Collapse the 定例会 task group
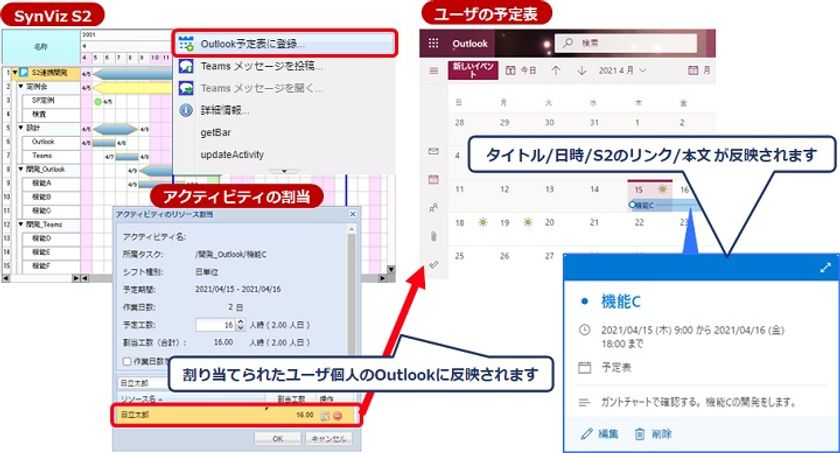840x453 pixels. [x=20, y=86]
